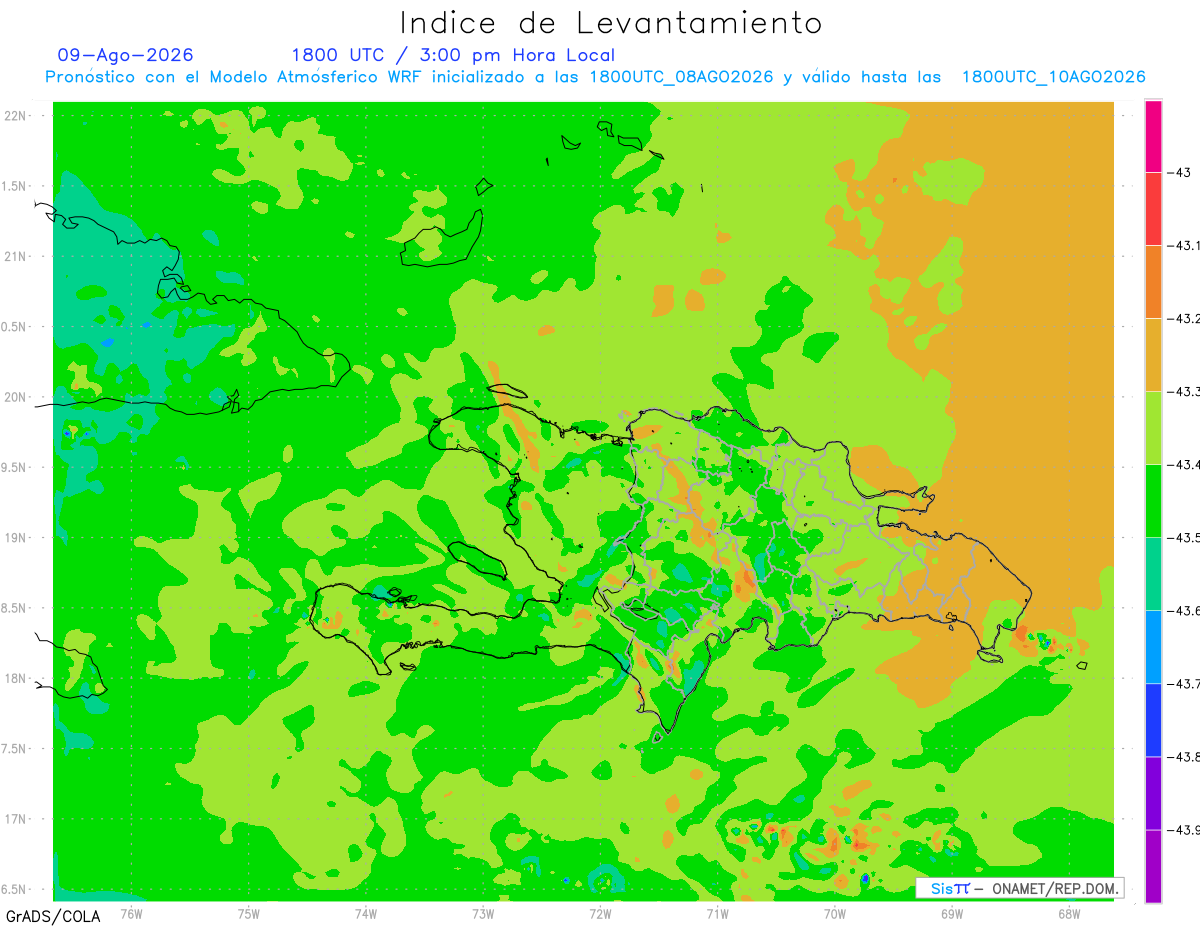Pick the purple swatch below -43.9
The width and height of the screenshot is (1200, 927).
tap(1153, 866)
